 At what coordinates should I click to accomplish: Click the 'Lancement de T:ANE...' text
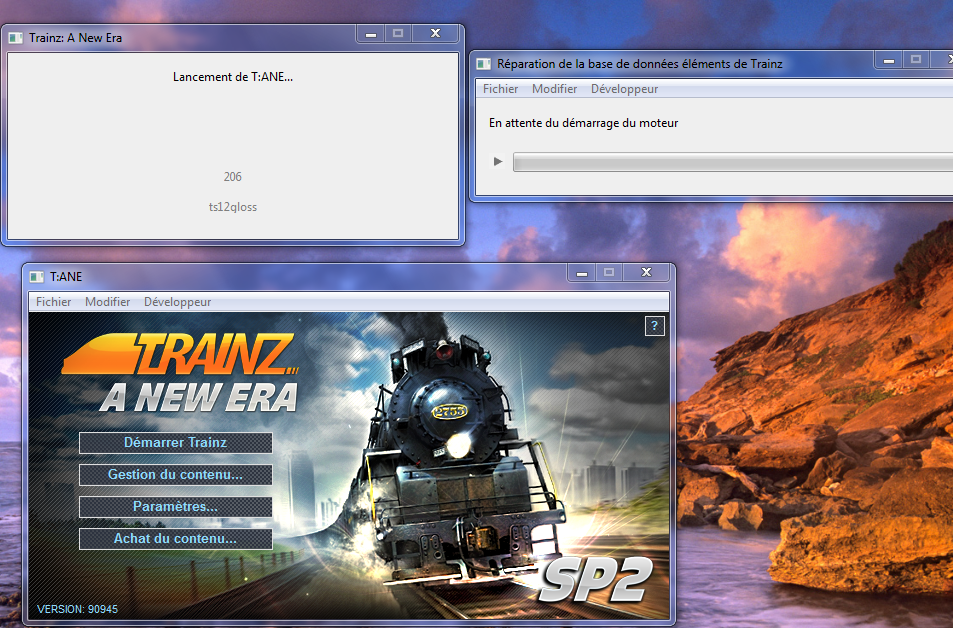tap(233, 77)
